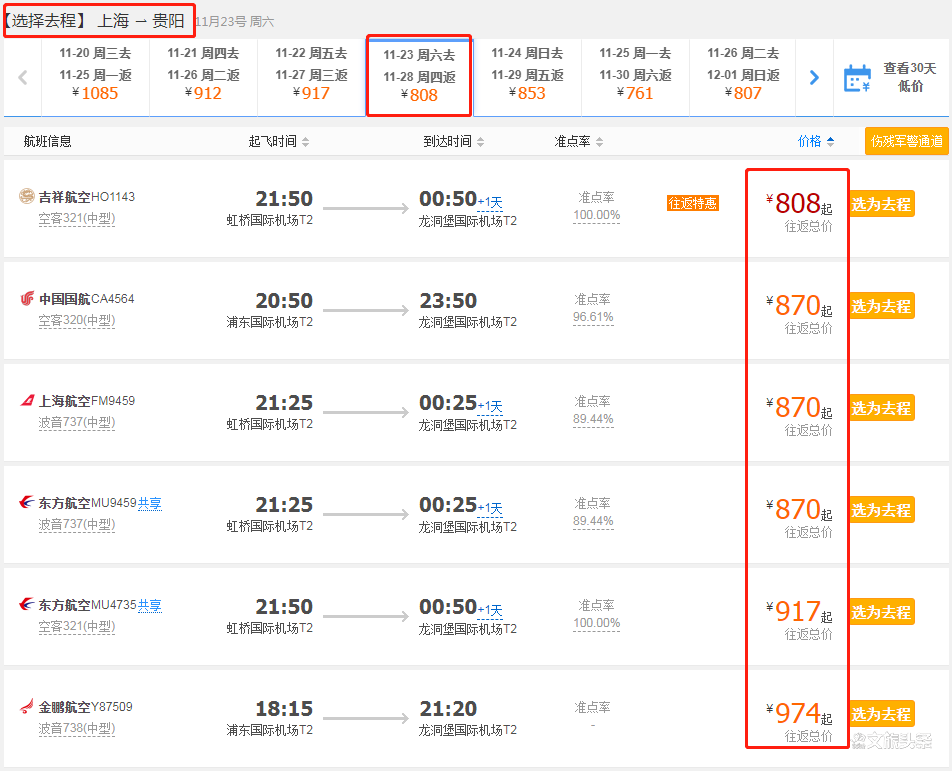Click the 100.00% punctuality of MU4735
The image size is (952, 771).
click(x=597, y=623)
